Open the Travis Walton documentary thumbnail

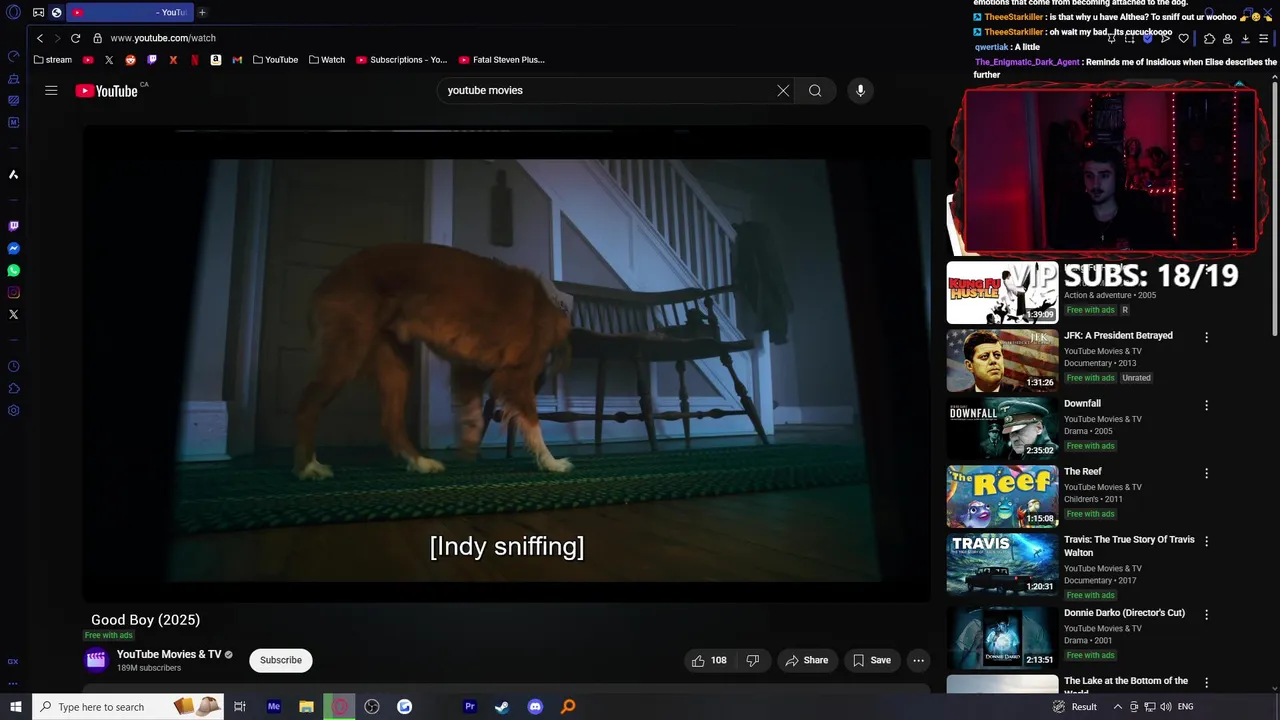pyautogui.click(x=1002, y=565)
